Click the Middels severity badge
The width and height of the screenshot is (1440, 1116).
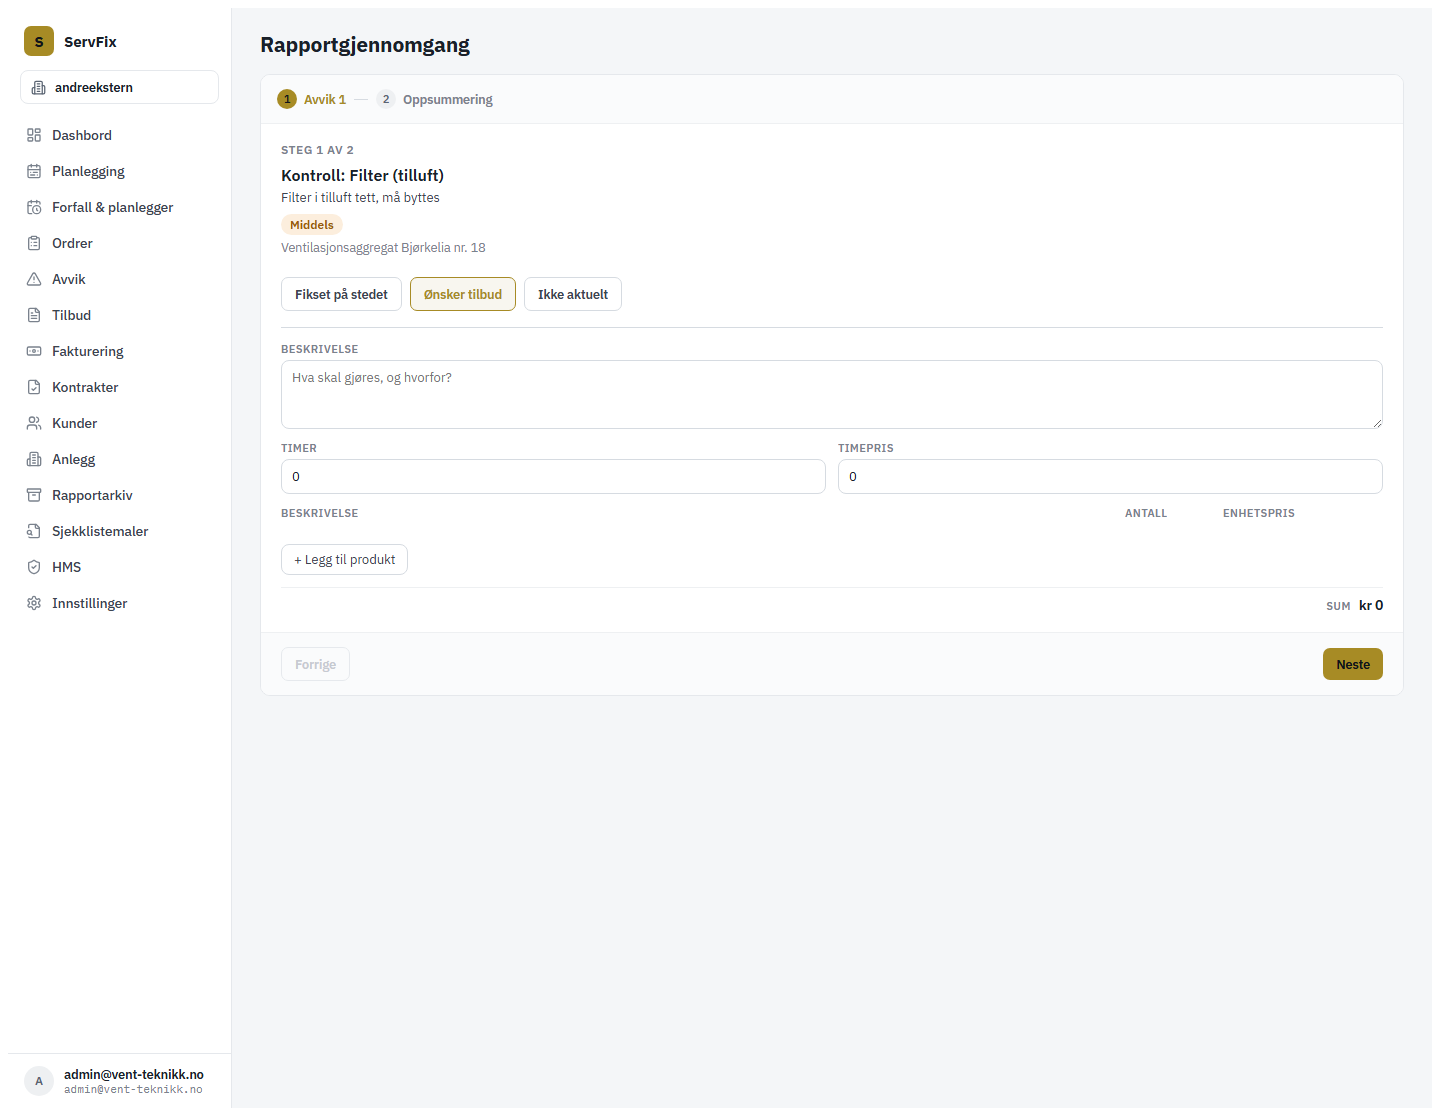(312, 225)
